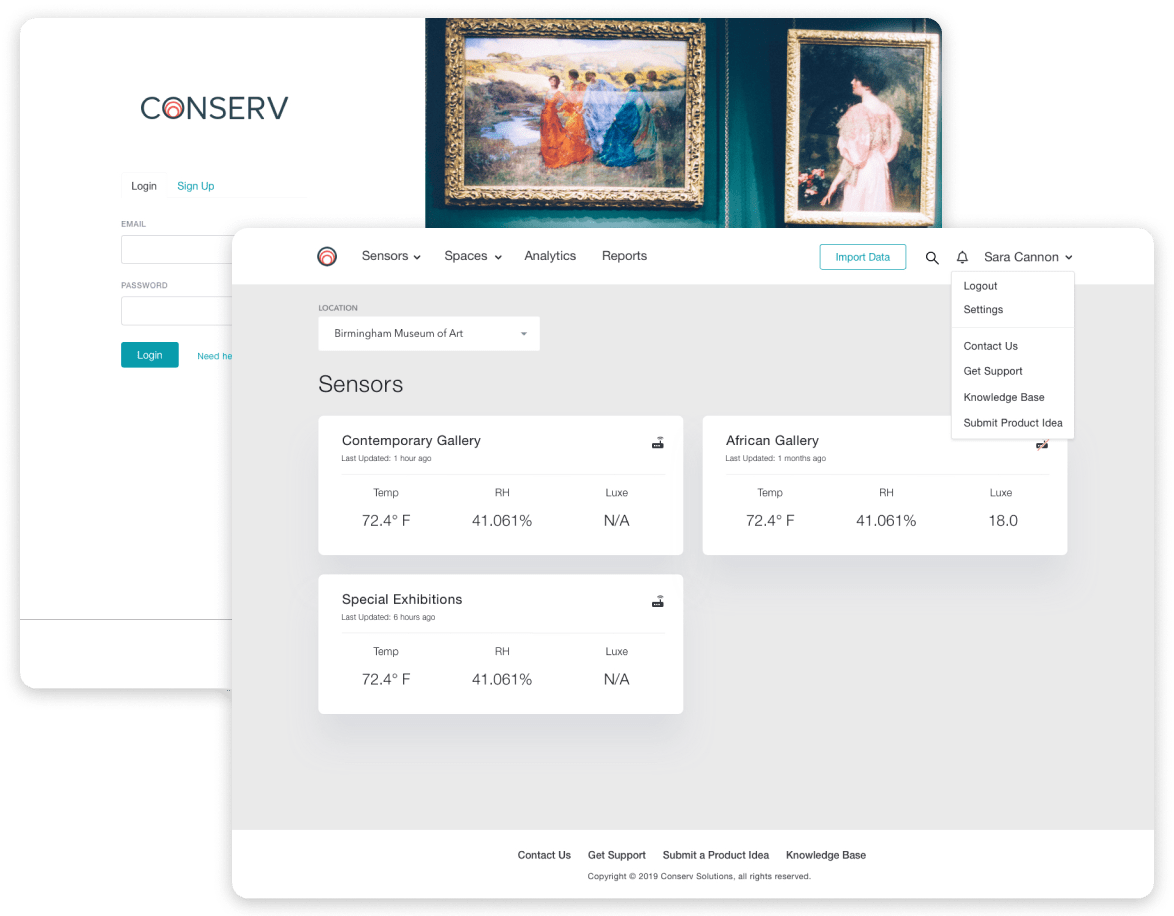
Task: Select Contact Us in the user menu
Action: [x=991, y=346]
